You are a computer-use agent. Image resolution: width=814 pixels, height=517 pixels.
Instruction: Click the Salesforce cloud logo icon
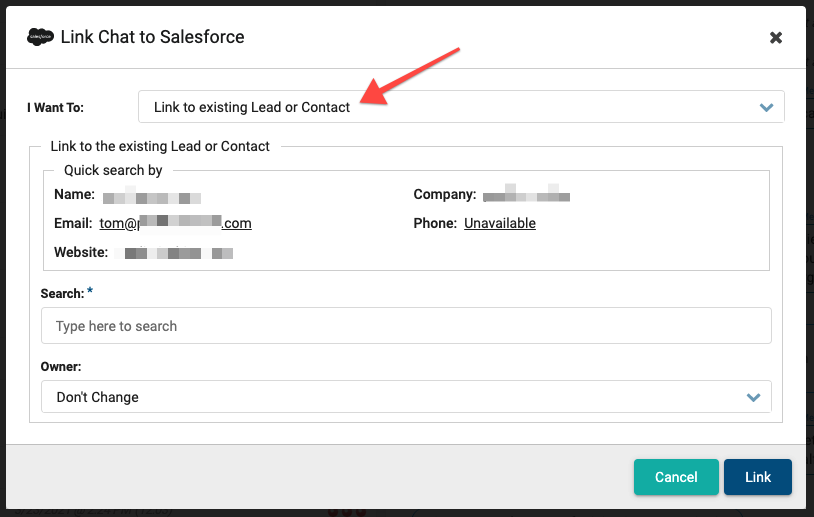pyautogui.click(x=40, y=37)
